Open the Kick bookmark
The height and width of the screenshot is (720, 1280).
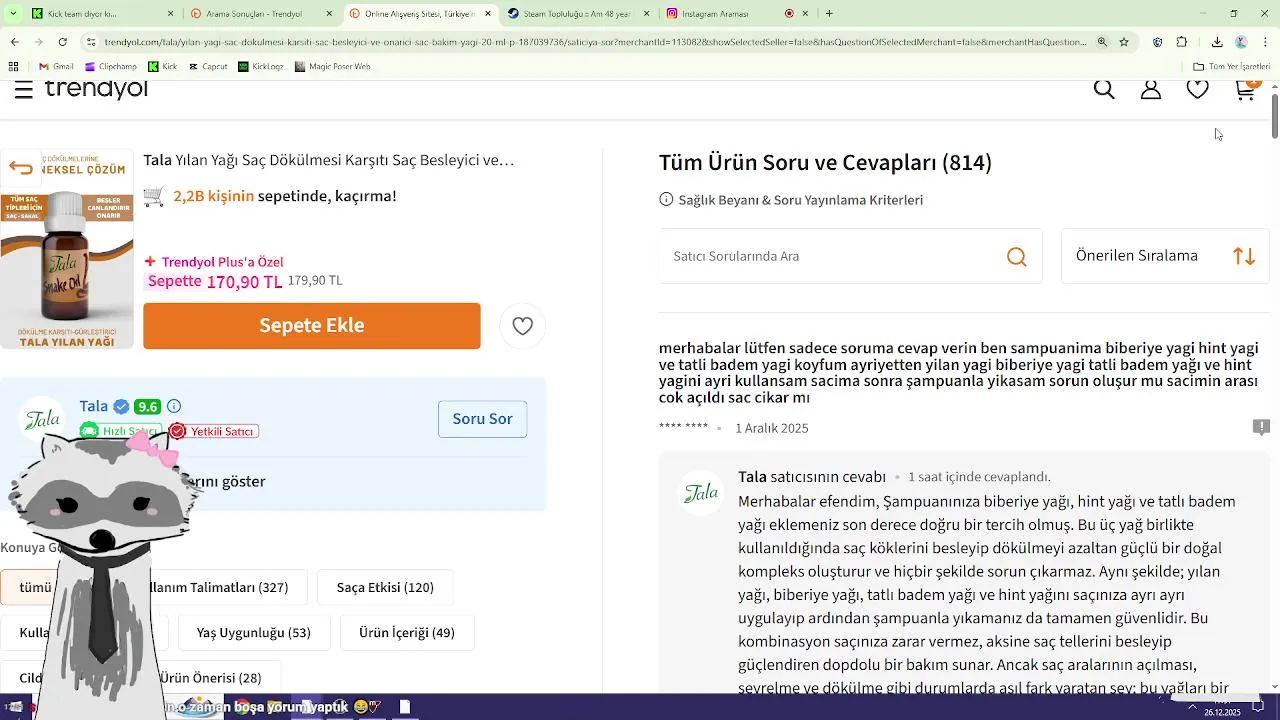click(x=163, y=66)
